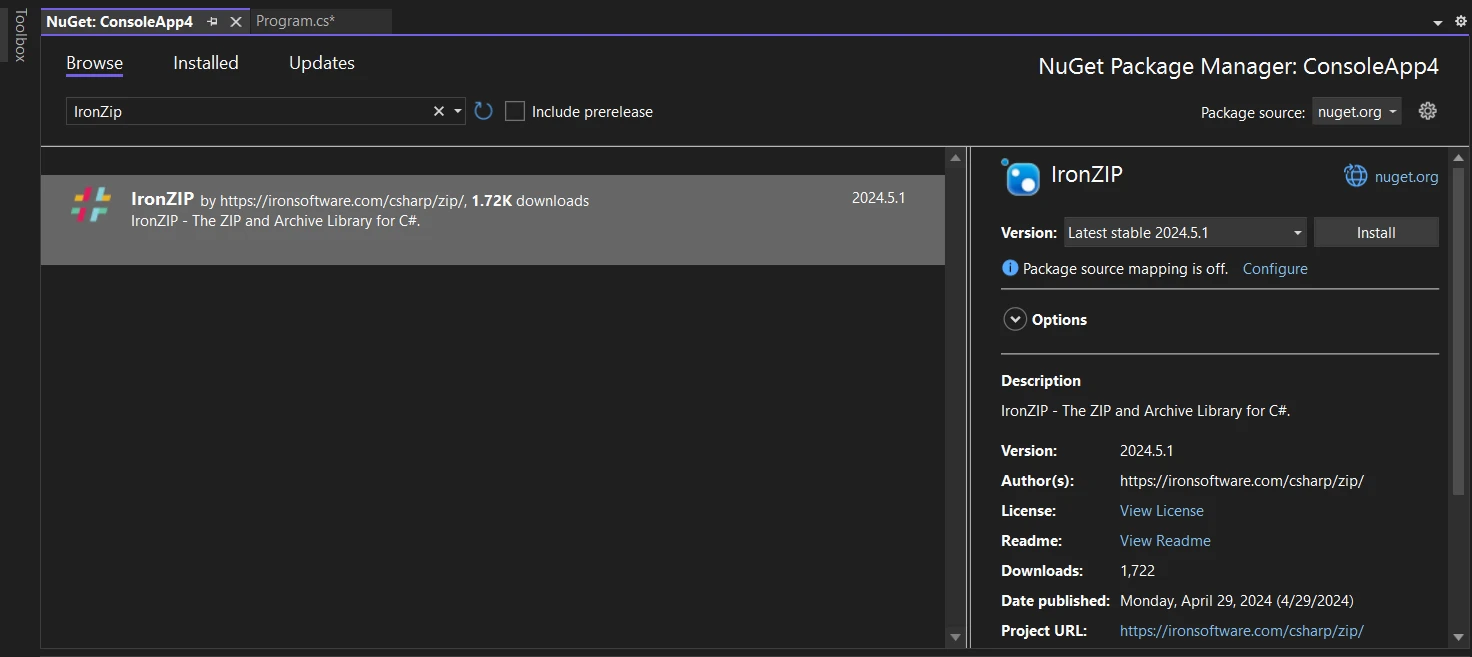
Task: Open the Package source dropdown
Action: (x=1357, y=111)
